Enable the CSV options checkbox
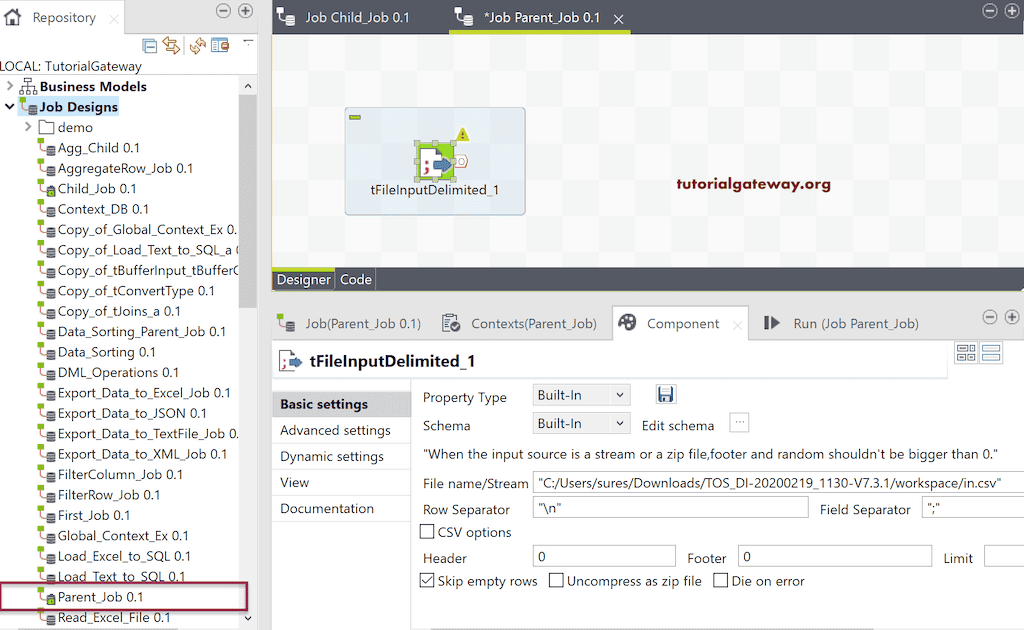This screenshot has width=1024, height=630. 426,532
